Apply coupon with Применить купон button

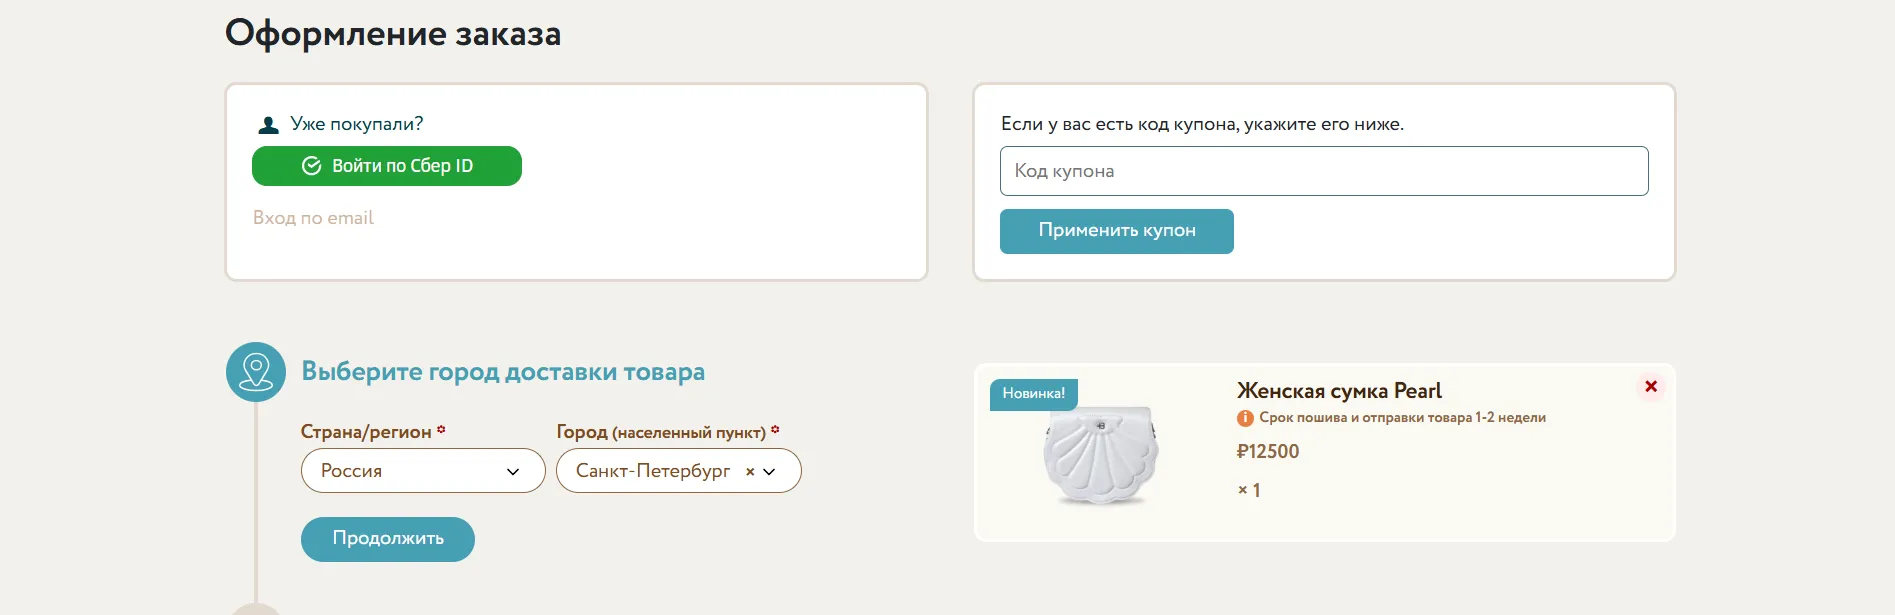1117,231
